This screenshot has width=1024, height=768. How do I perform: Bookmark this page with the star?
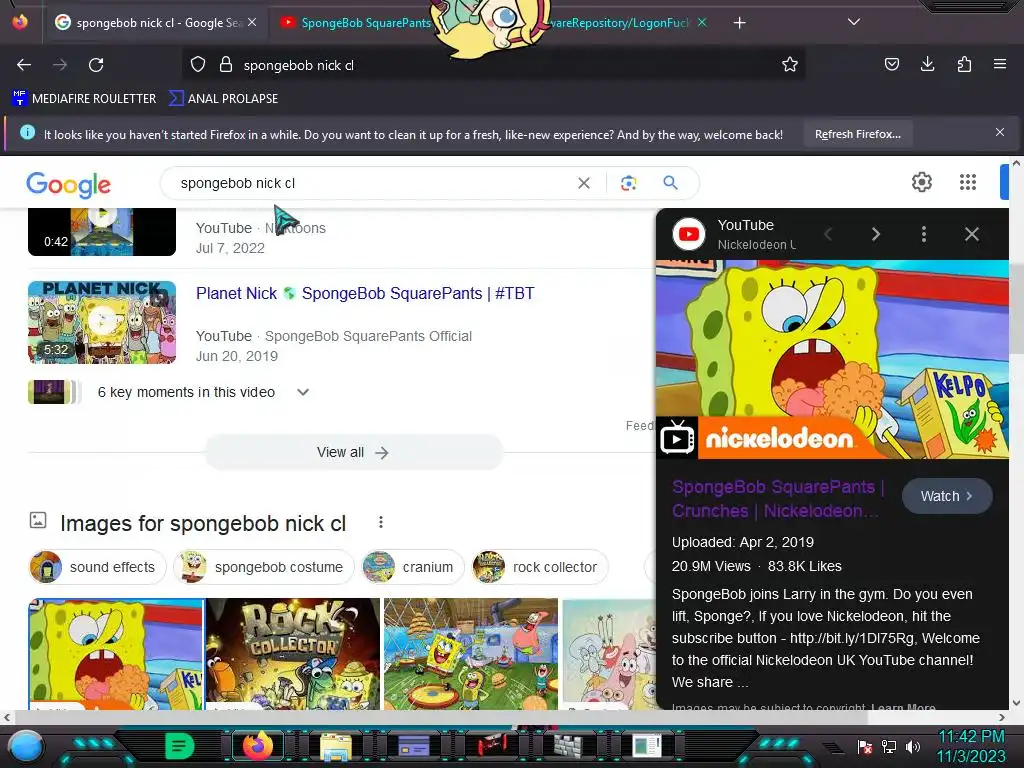[x=790, y=65]
